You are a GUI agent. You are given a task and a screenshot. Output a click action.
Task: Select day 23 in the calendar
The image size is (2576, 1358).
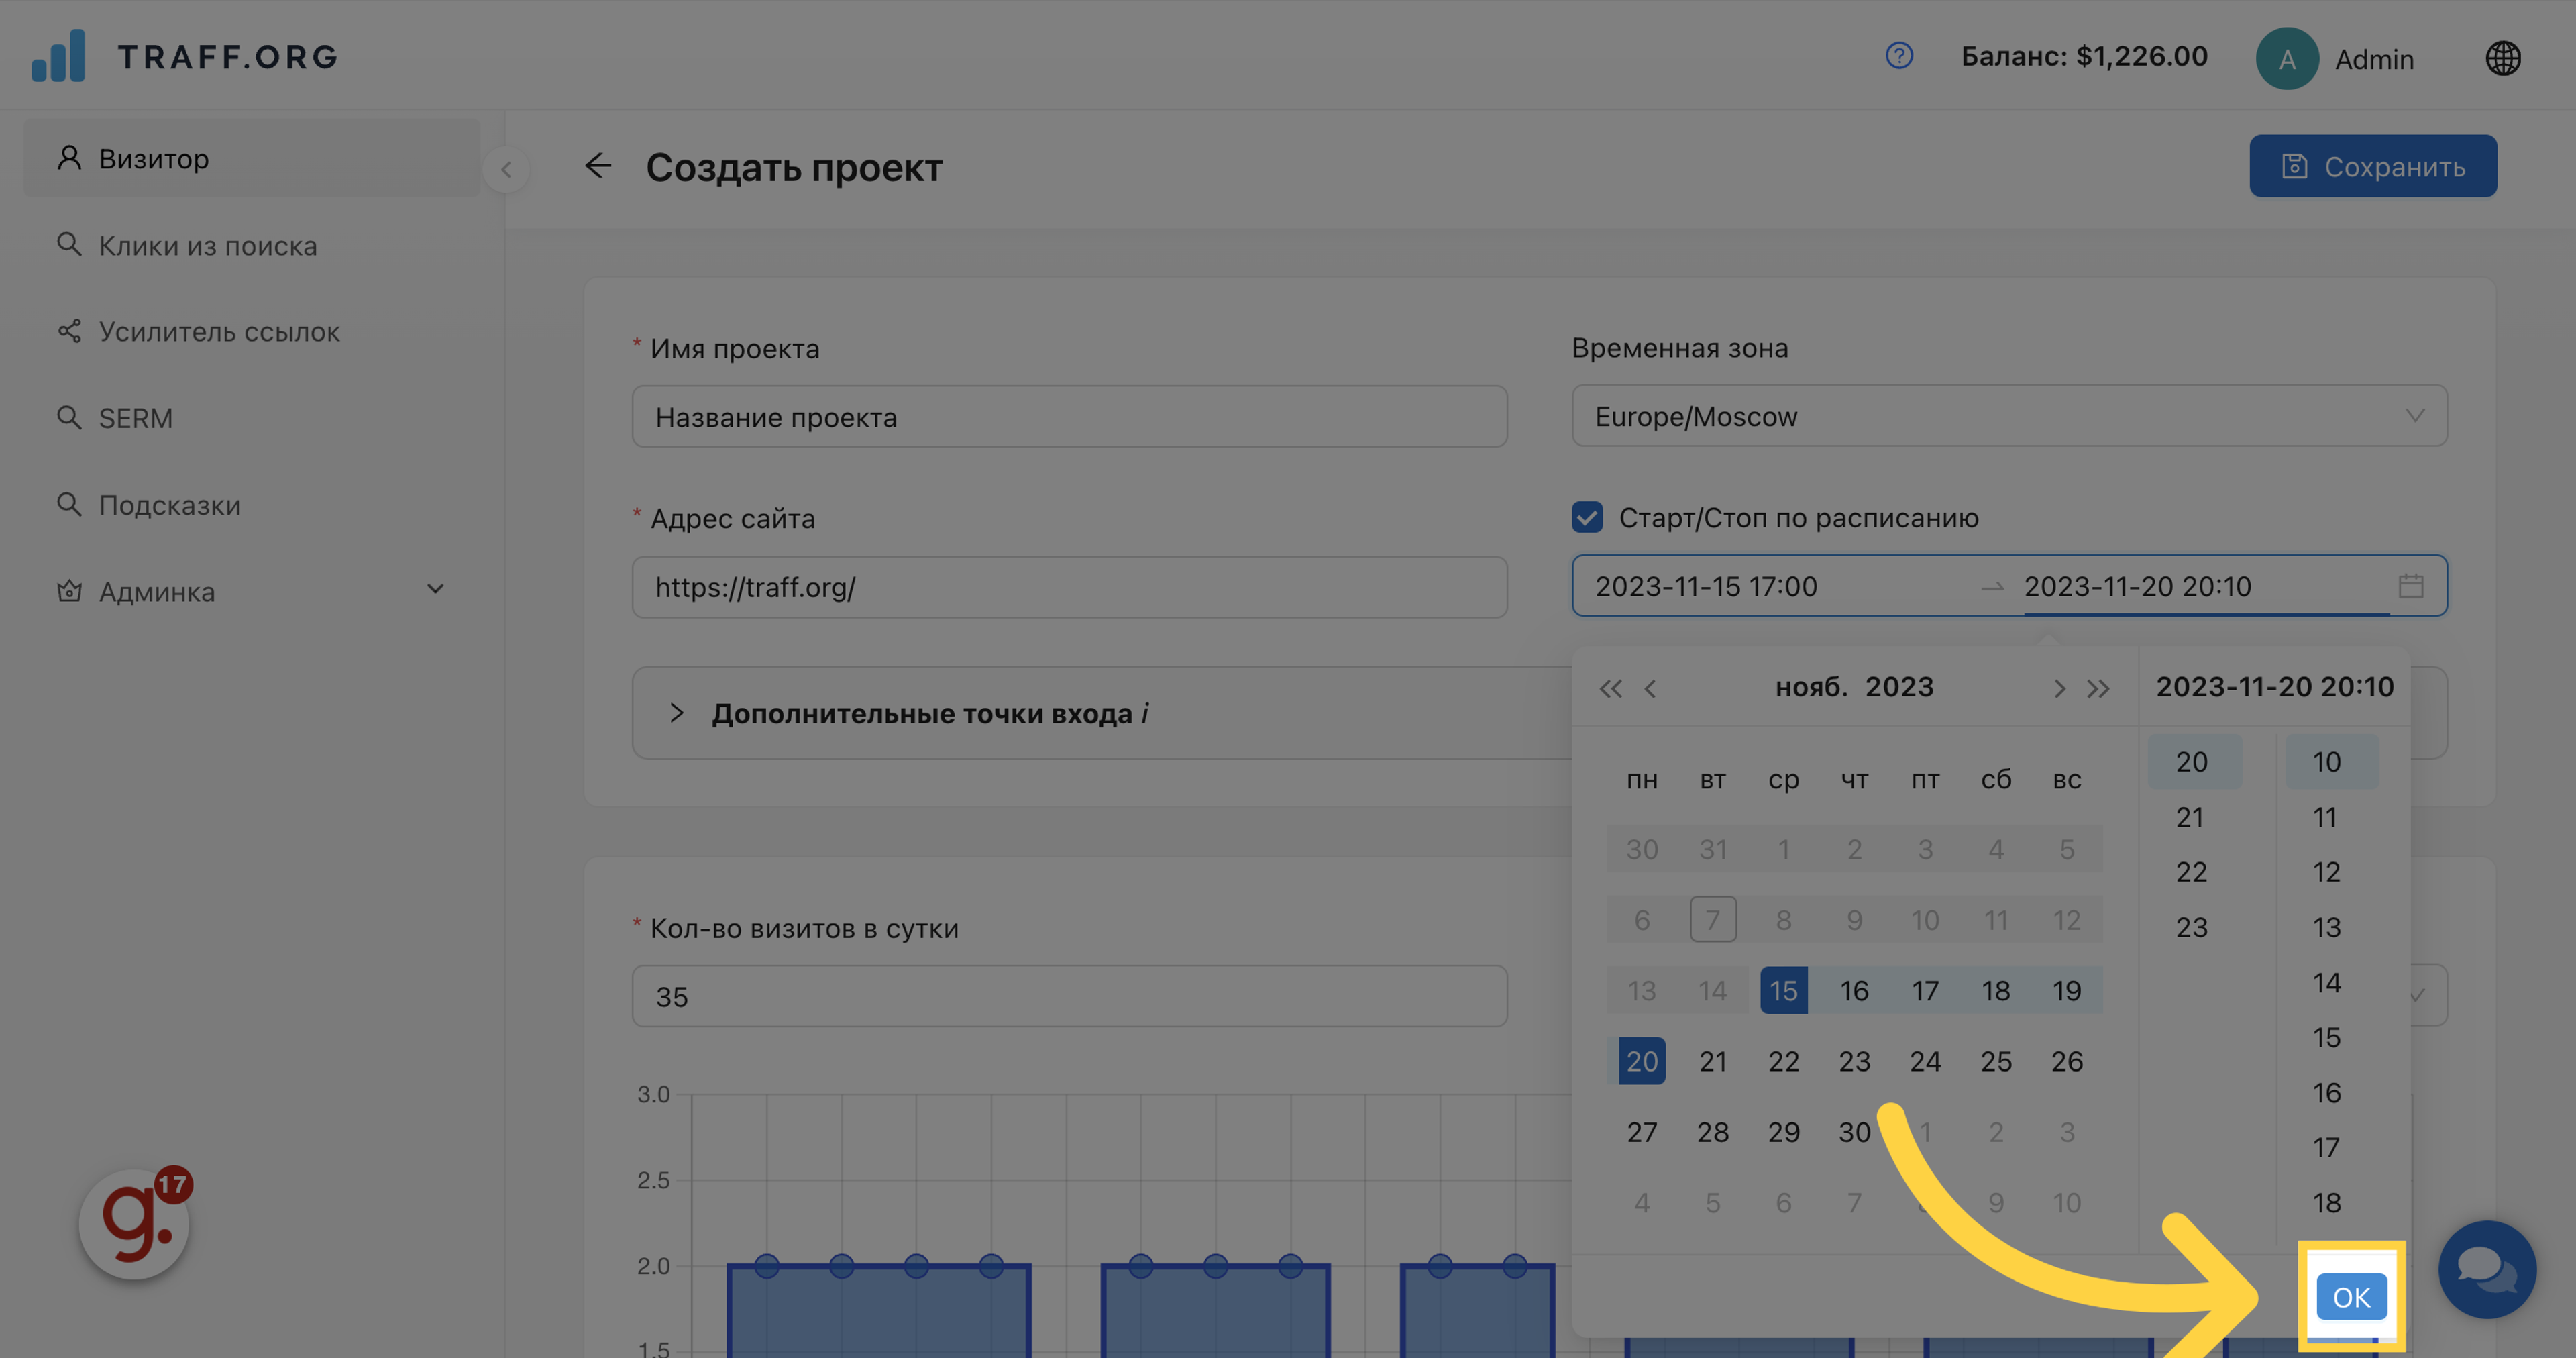tap(1854, 1061)
